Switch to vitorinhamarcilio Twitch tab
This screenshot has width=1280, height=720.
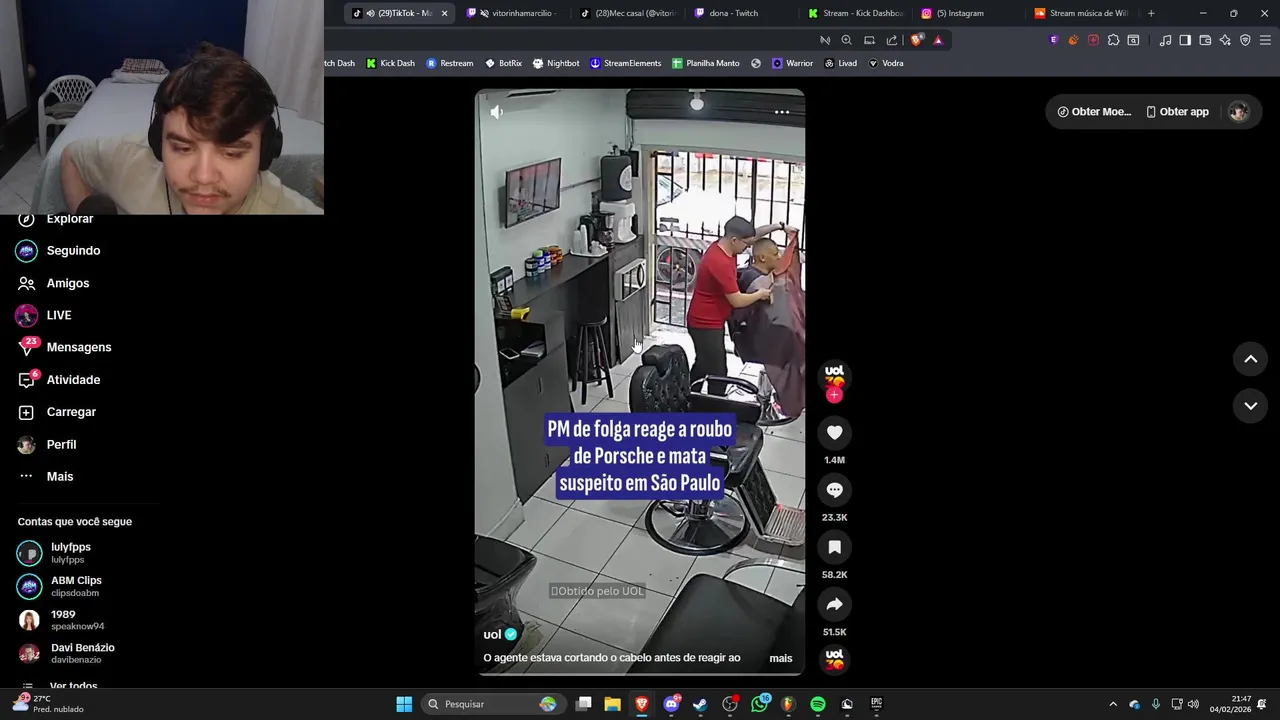tap(514, 13)
